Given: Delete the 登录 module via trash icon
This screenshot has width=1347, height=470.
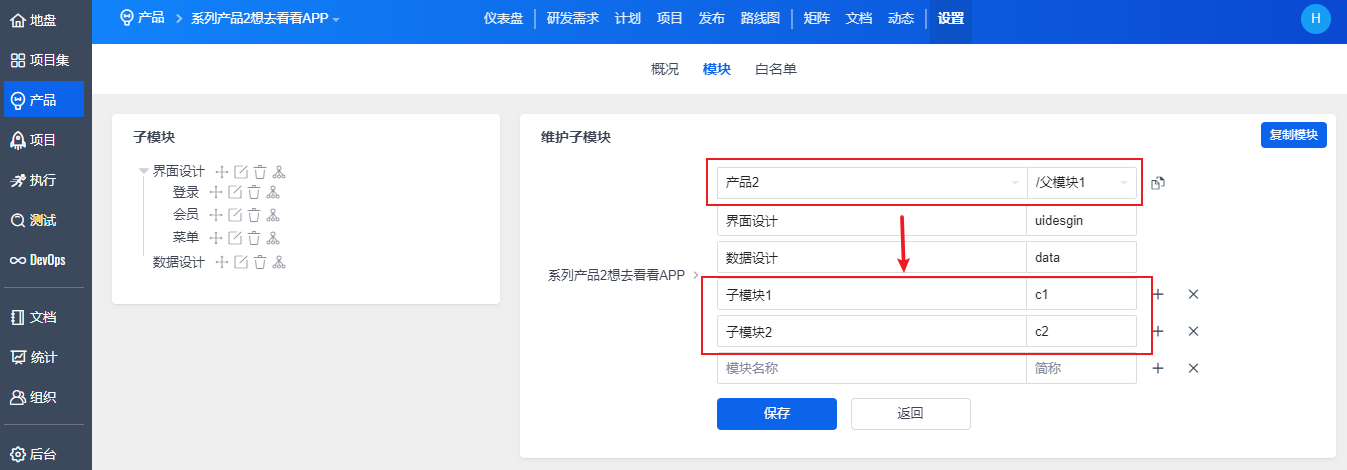Looking at the screenshot, I should 254,193.
